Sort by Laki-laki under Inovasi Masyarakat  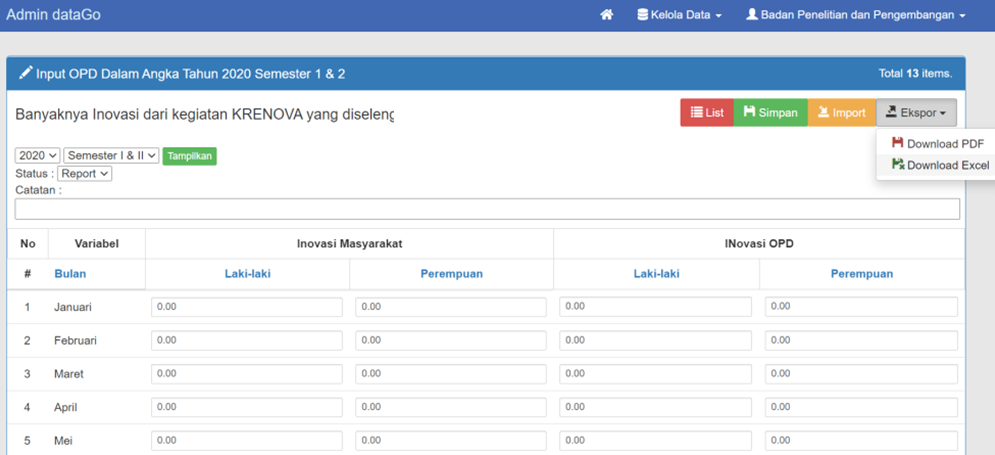point(247,273)
